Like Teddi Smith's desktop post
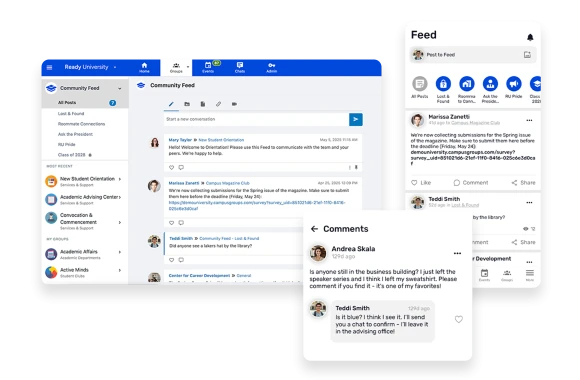This screenshot has width=580, height=380. point(171,260)
